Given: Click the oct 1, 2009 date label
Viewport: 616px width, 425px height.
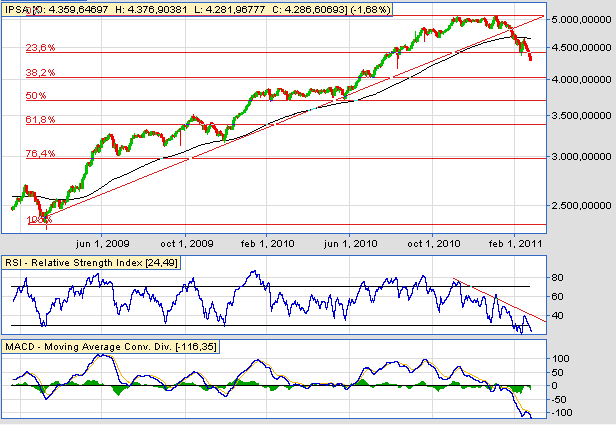Looking at the screenshot, I should pyautogui.click(x=187, y=244).
